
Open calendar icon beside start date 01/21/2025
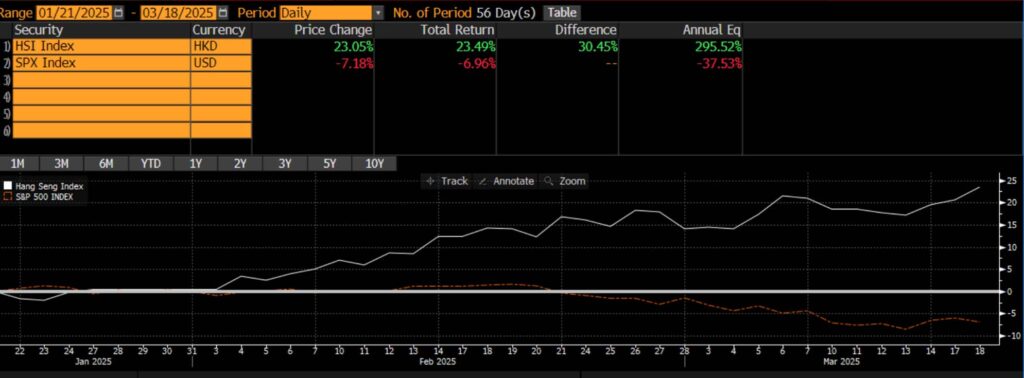118,12
